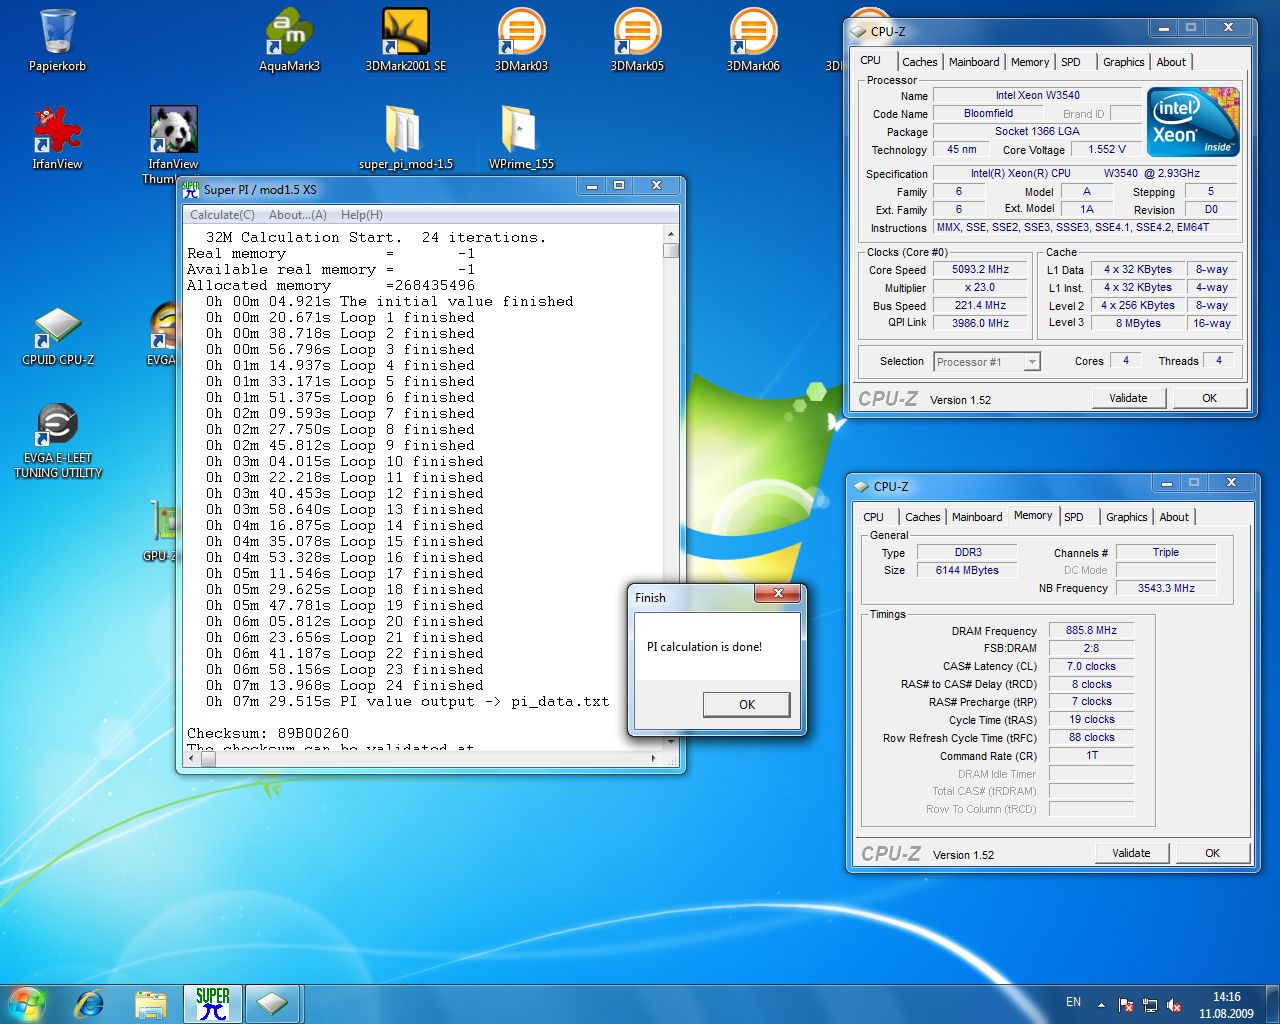
Task: Switch to About tab in top CPU-Z window
Action: [x=1171, y=62]
